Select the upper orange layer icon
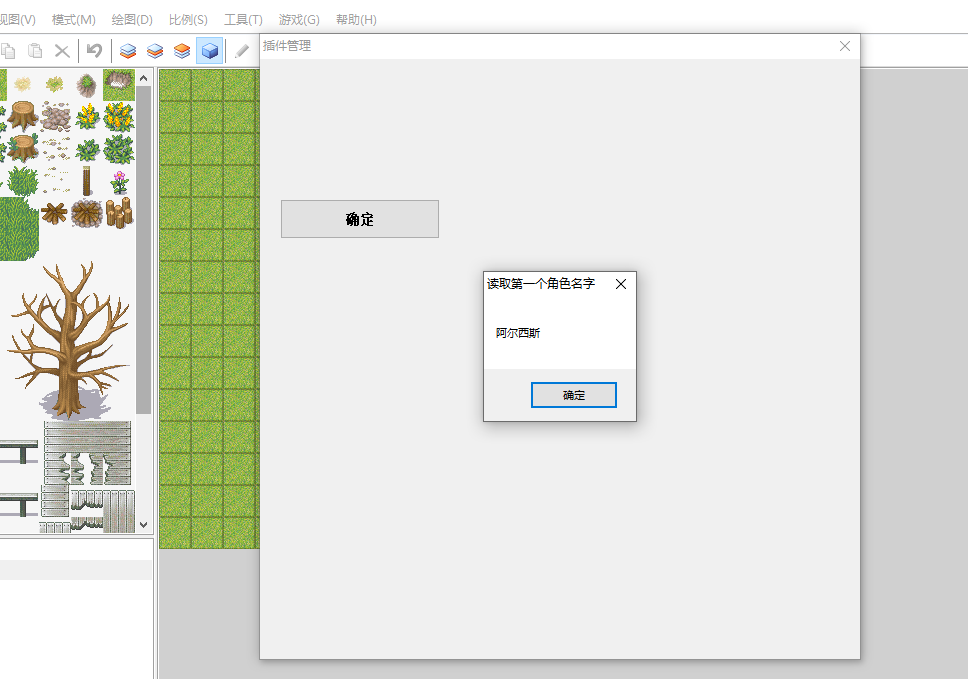The image size is (968, 679). (x=182, y=51)
